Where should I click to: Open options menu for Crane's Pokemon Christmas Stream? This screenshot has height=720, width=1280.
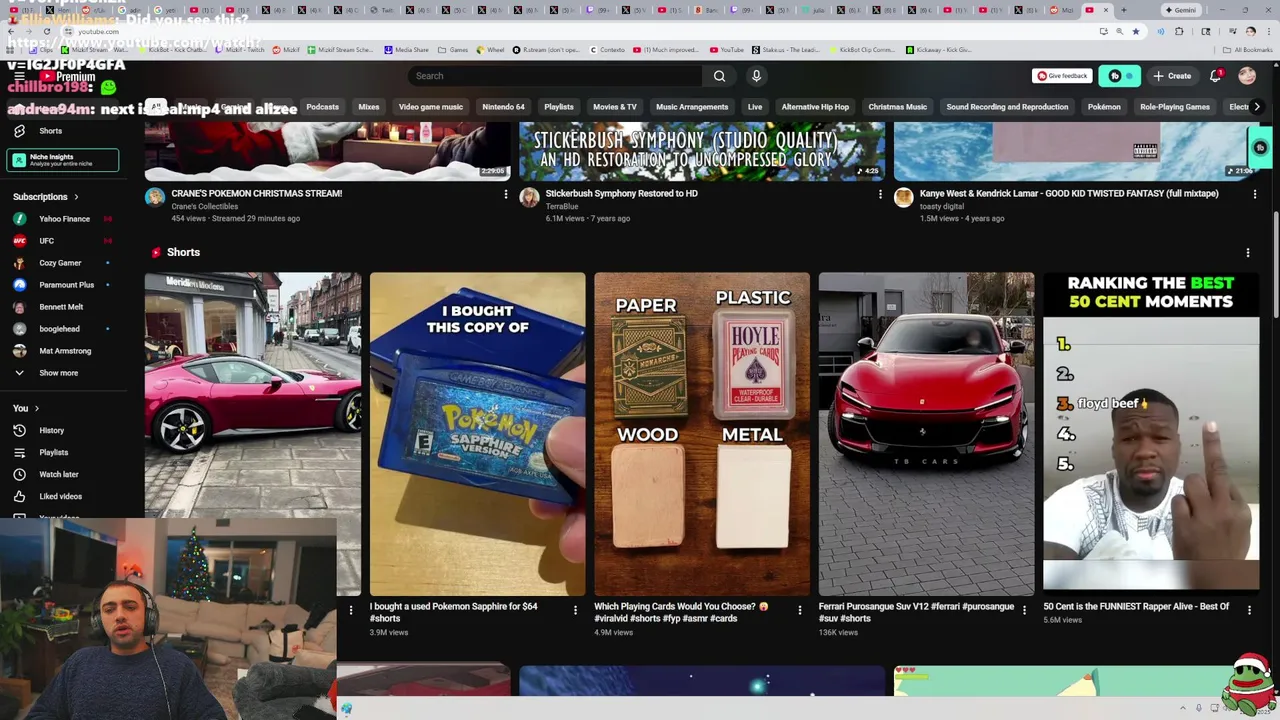[506, 194]
